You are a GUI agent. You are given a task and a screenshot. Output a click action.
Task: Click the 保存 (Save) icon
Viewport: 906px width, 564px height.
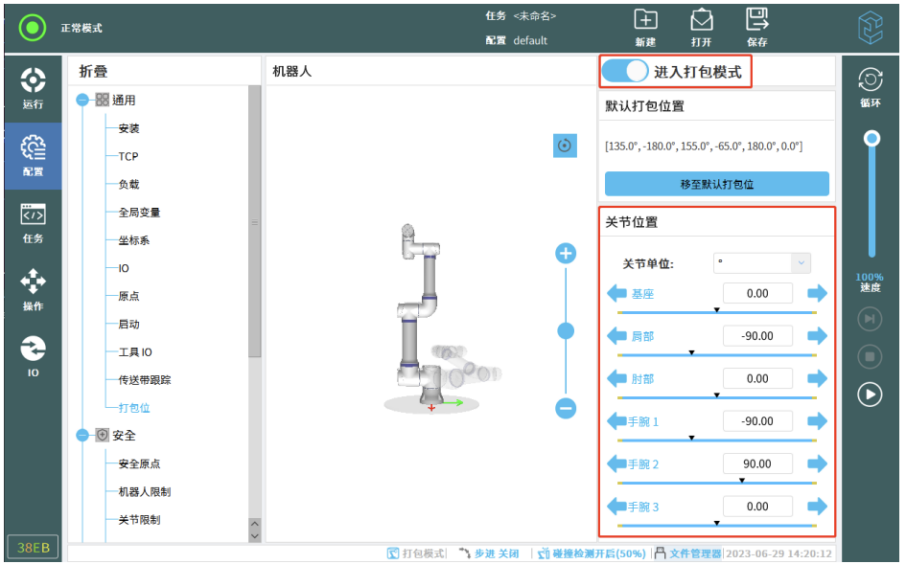[x=757, y=21]
